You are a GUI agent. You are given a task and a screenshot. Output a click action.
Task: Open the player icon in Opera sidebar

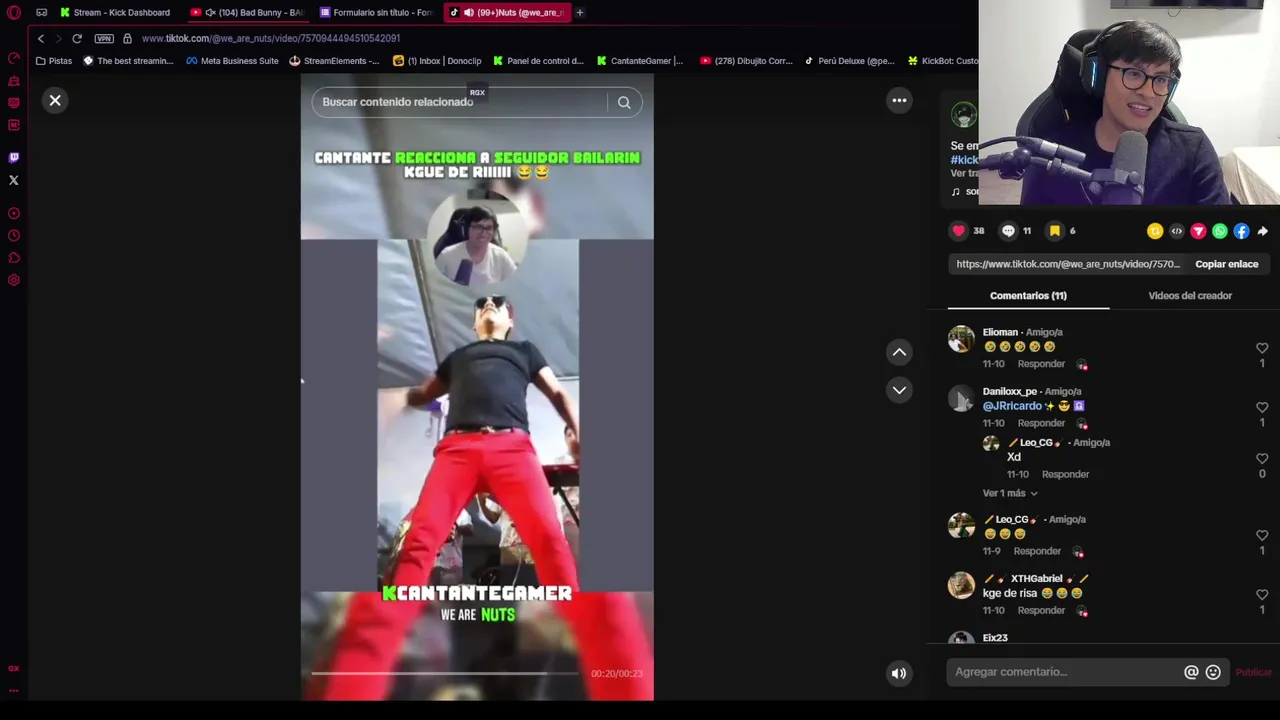pyautogui.click(x=14, y=213)
